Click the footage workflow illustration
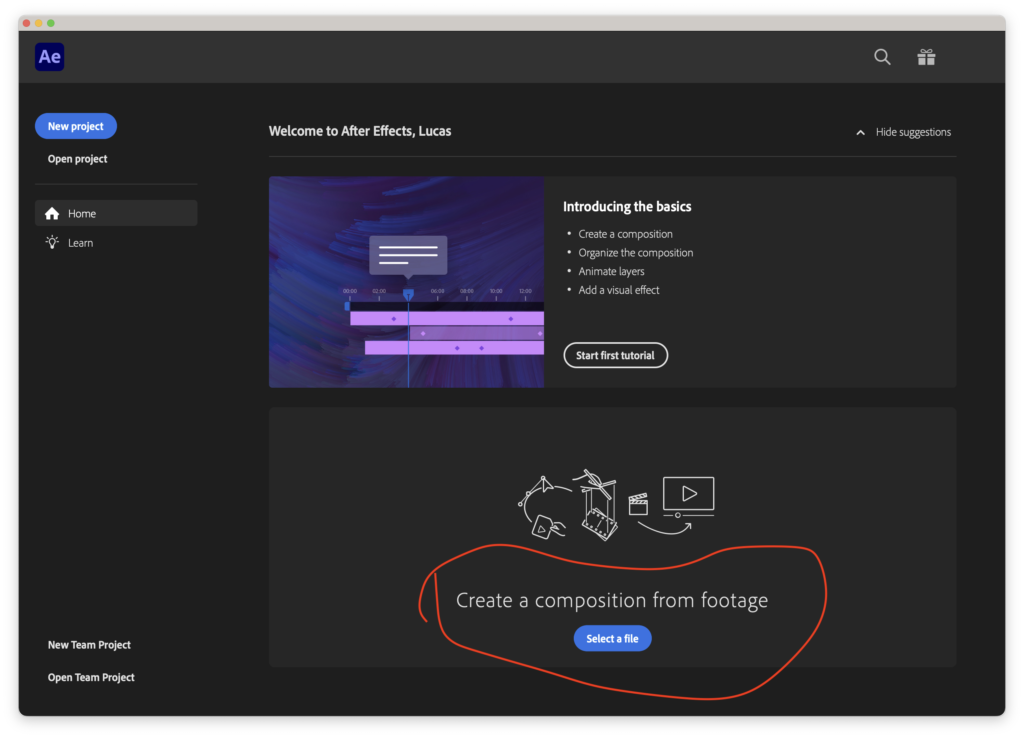Screen dimensions: 1024x738 pos(616,505)
